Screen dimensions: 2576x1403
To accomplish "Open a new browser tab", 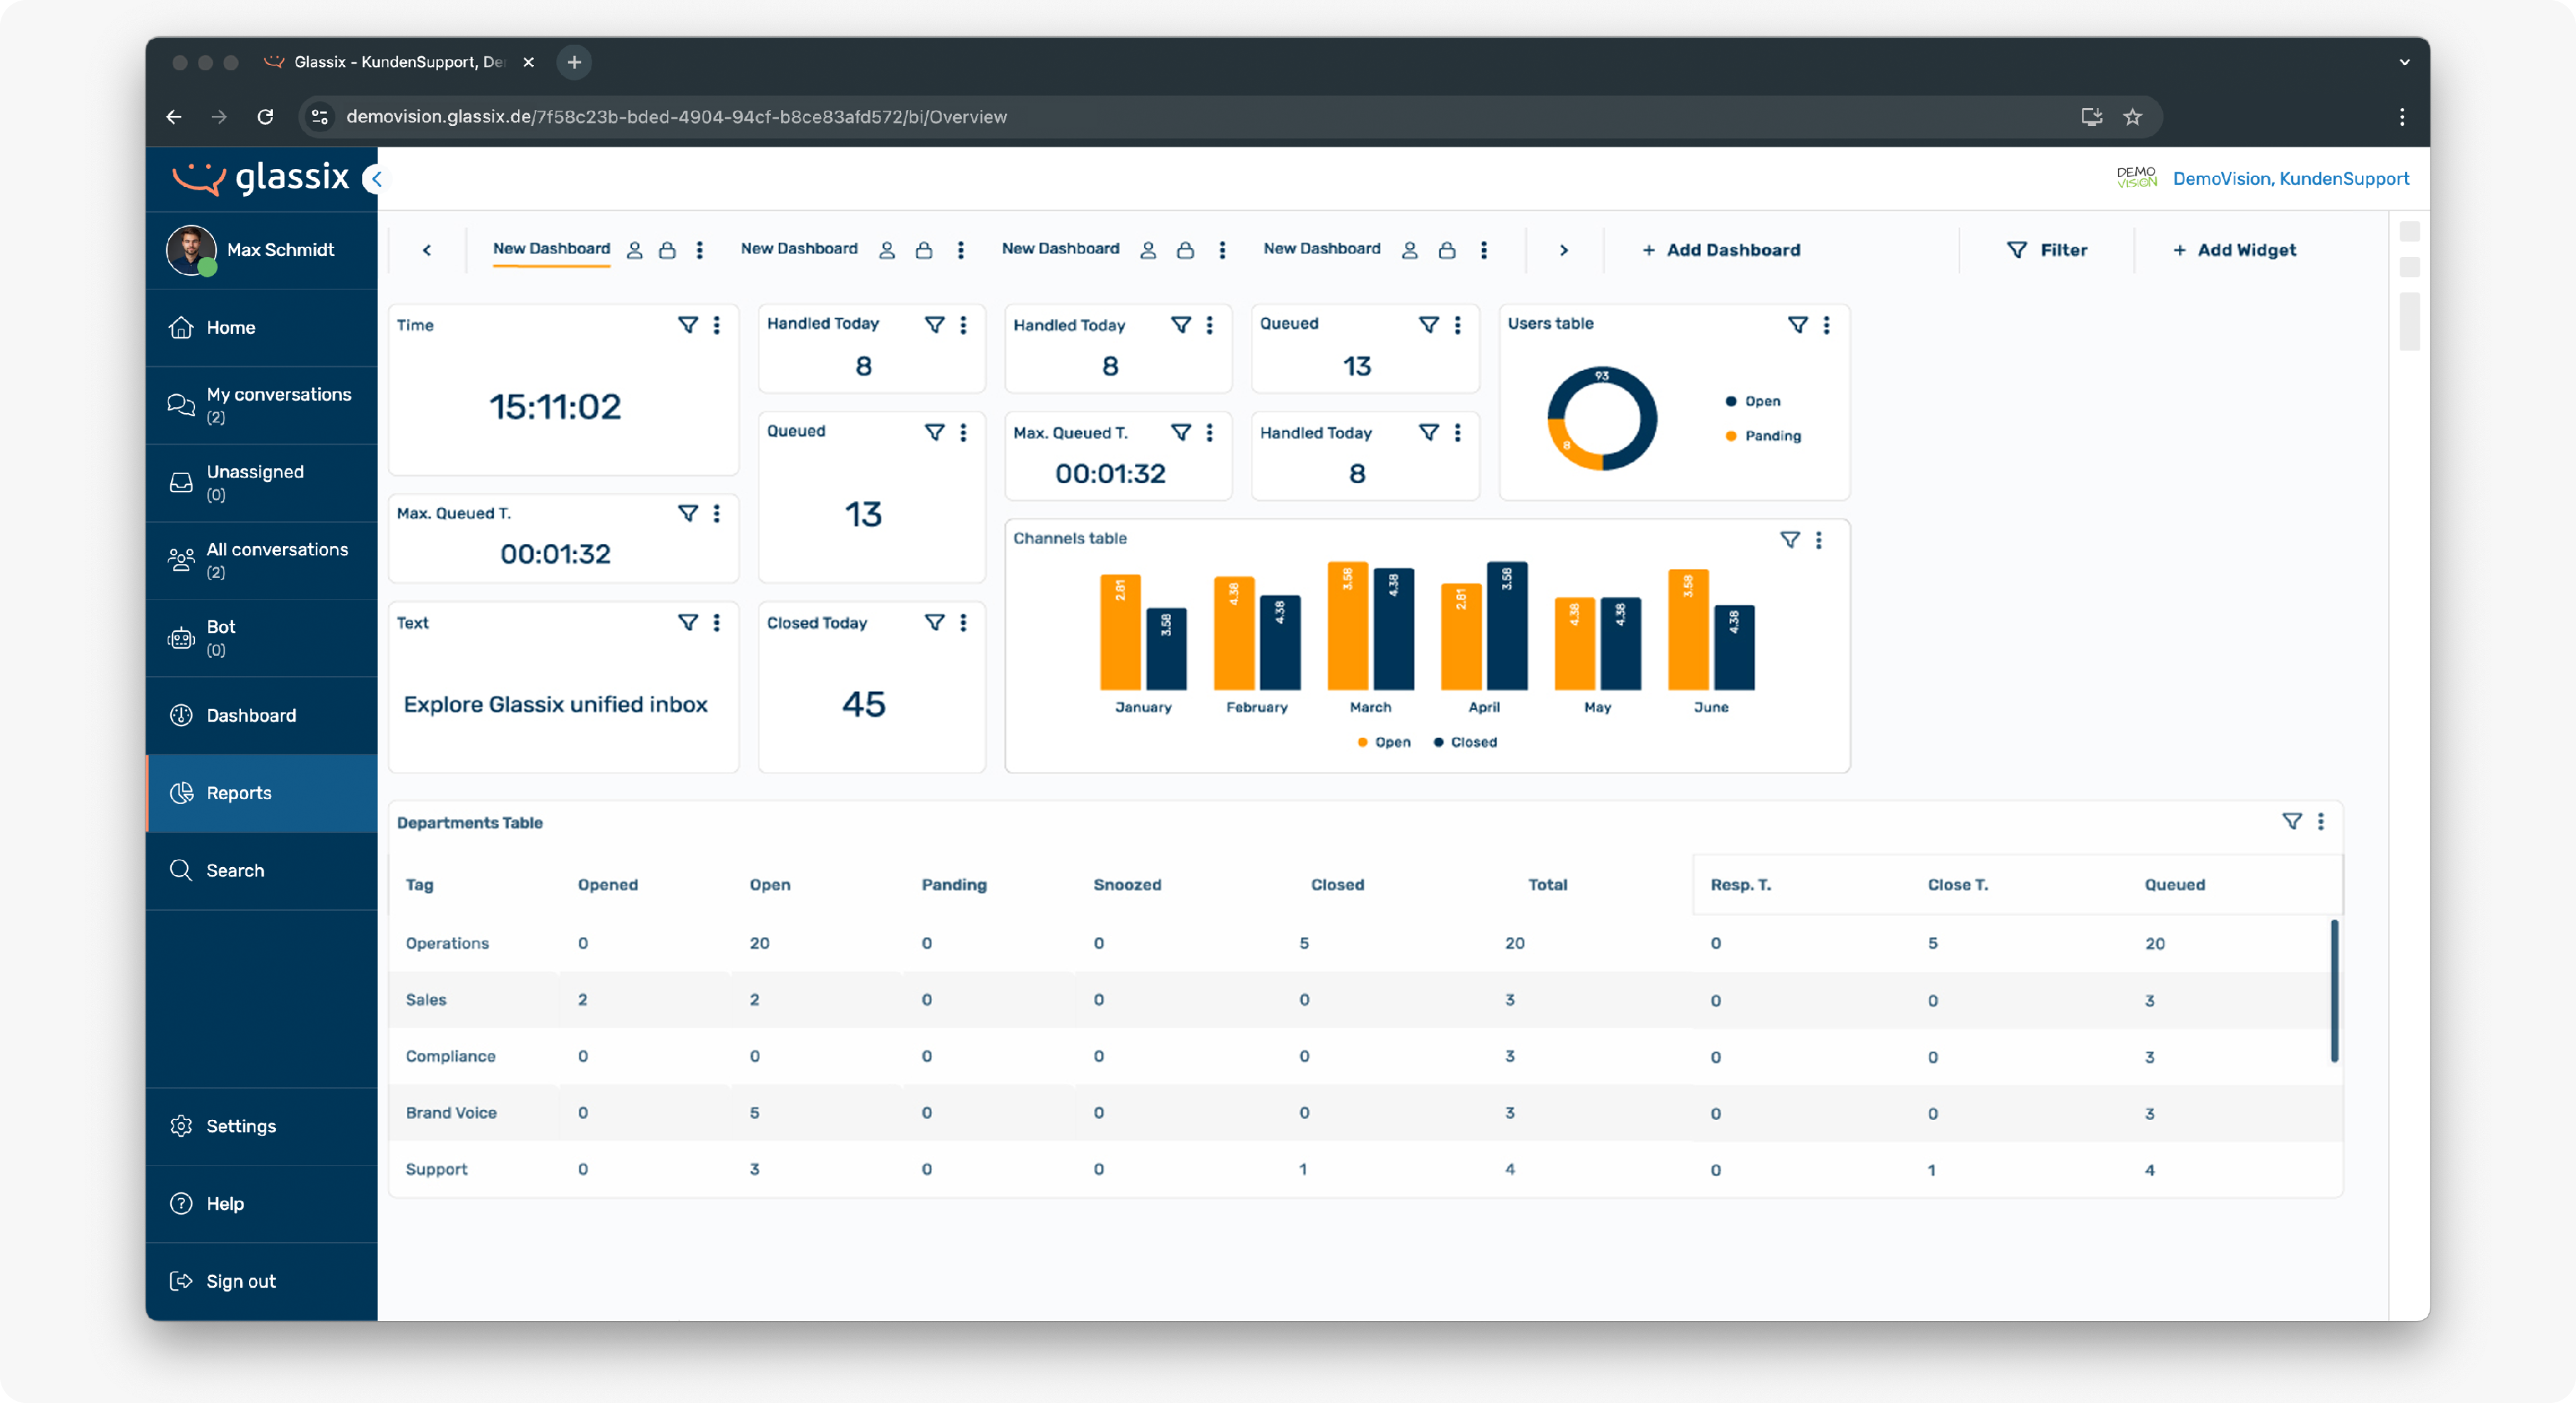I will coord(574,62).
